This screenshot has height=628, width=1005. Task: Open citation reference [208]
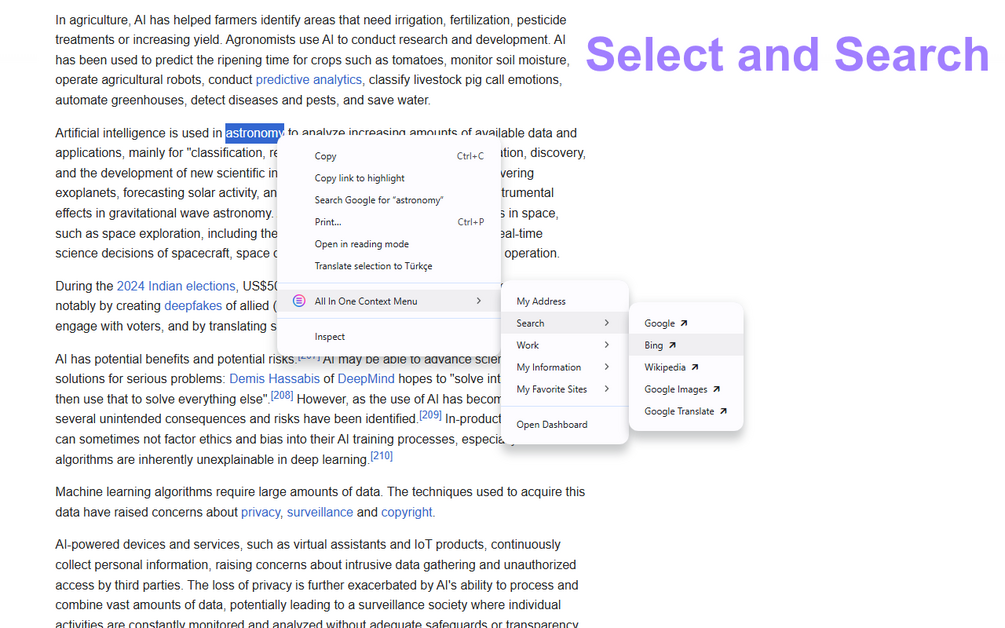click(x=282, y=395)
